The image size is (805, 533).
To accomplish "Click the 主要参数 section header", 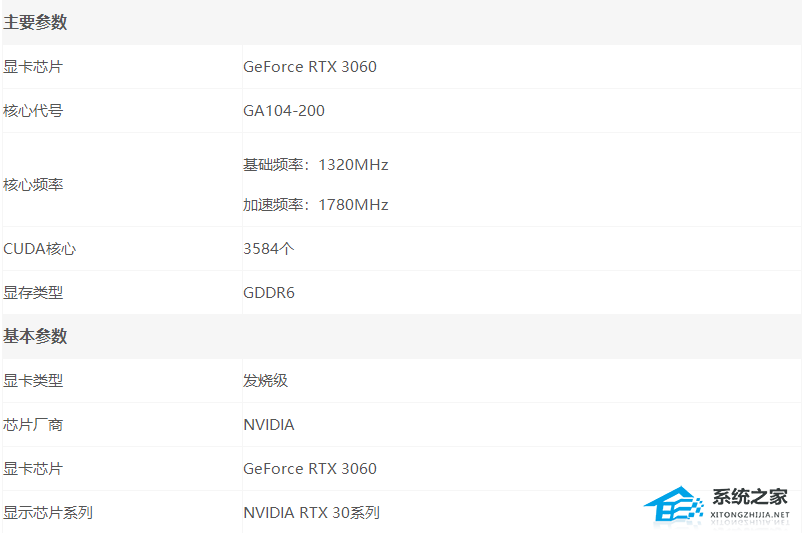I will tap(36, 22).
